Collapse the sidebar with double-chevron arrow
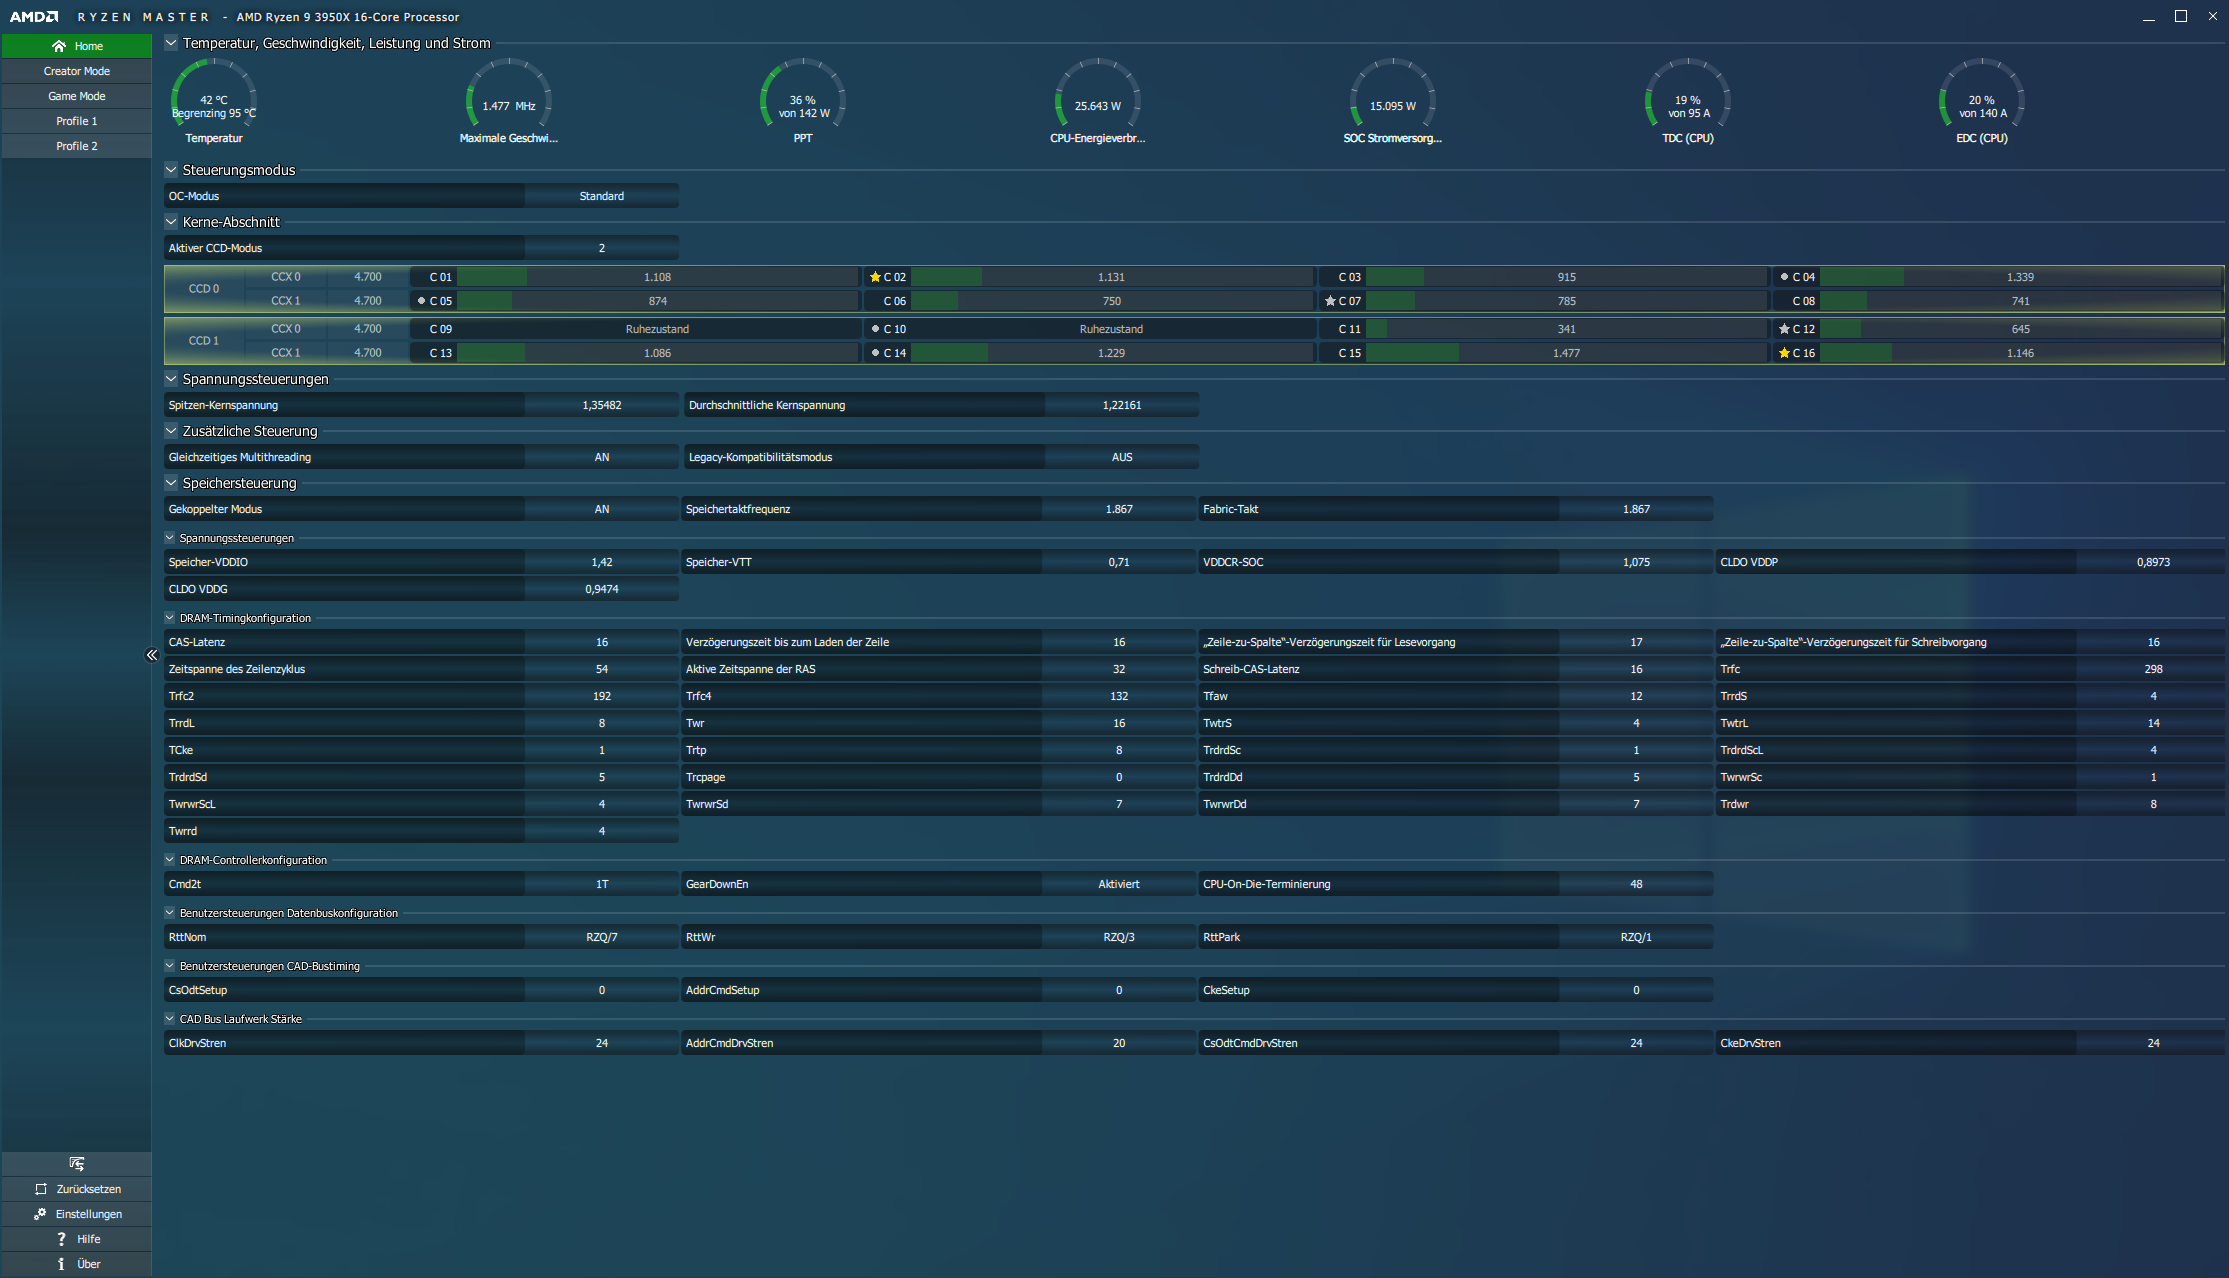 152,655
